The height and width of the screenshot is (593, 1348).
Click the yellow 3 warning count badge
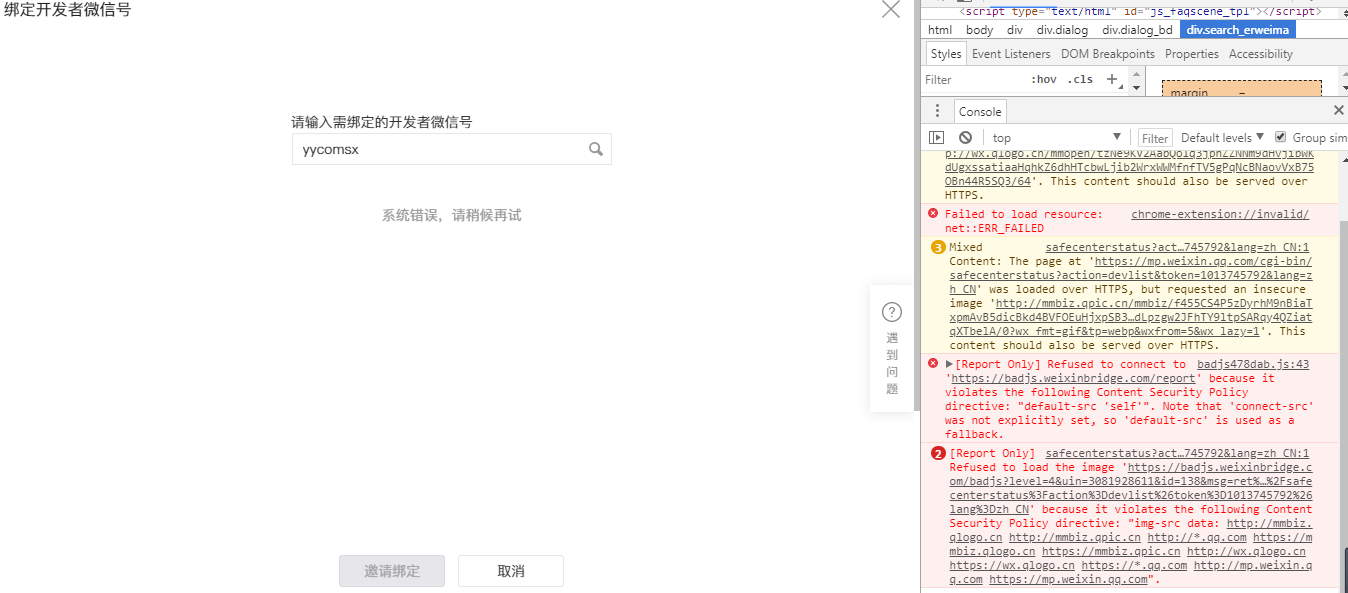click(x=938, y=247)
